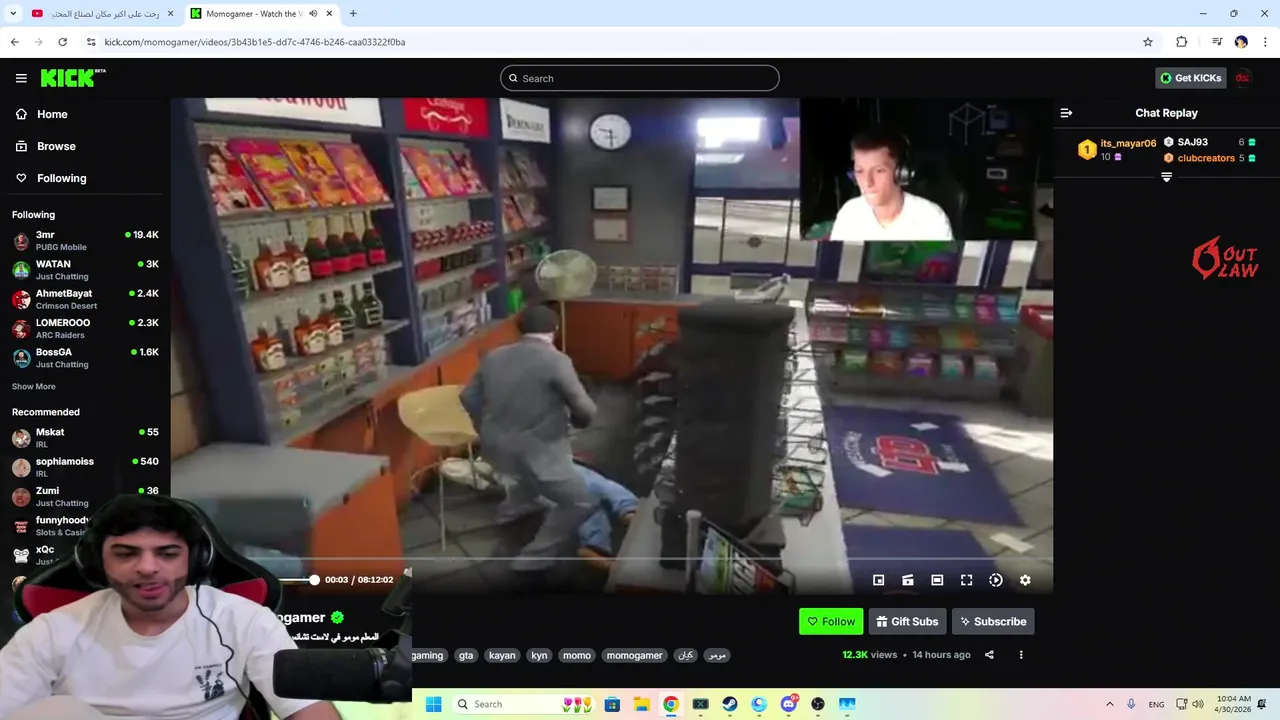Select the momo tag
Viewport: 1280px width, 720px height.
(577, 655)
